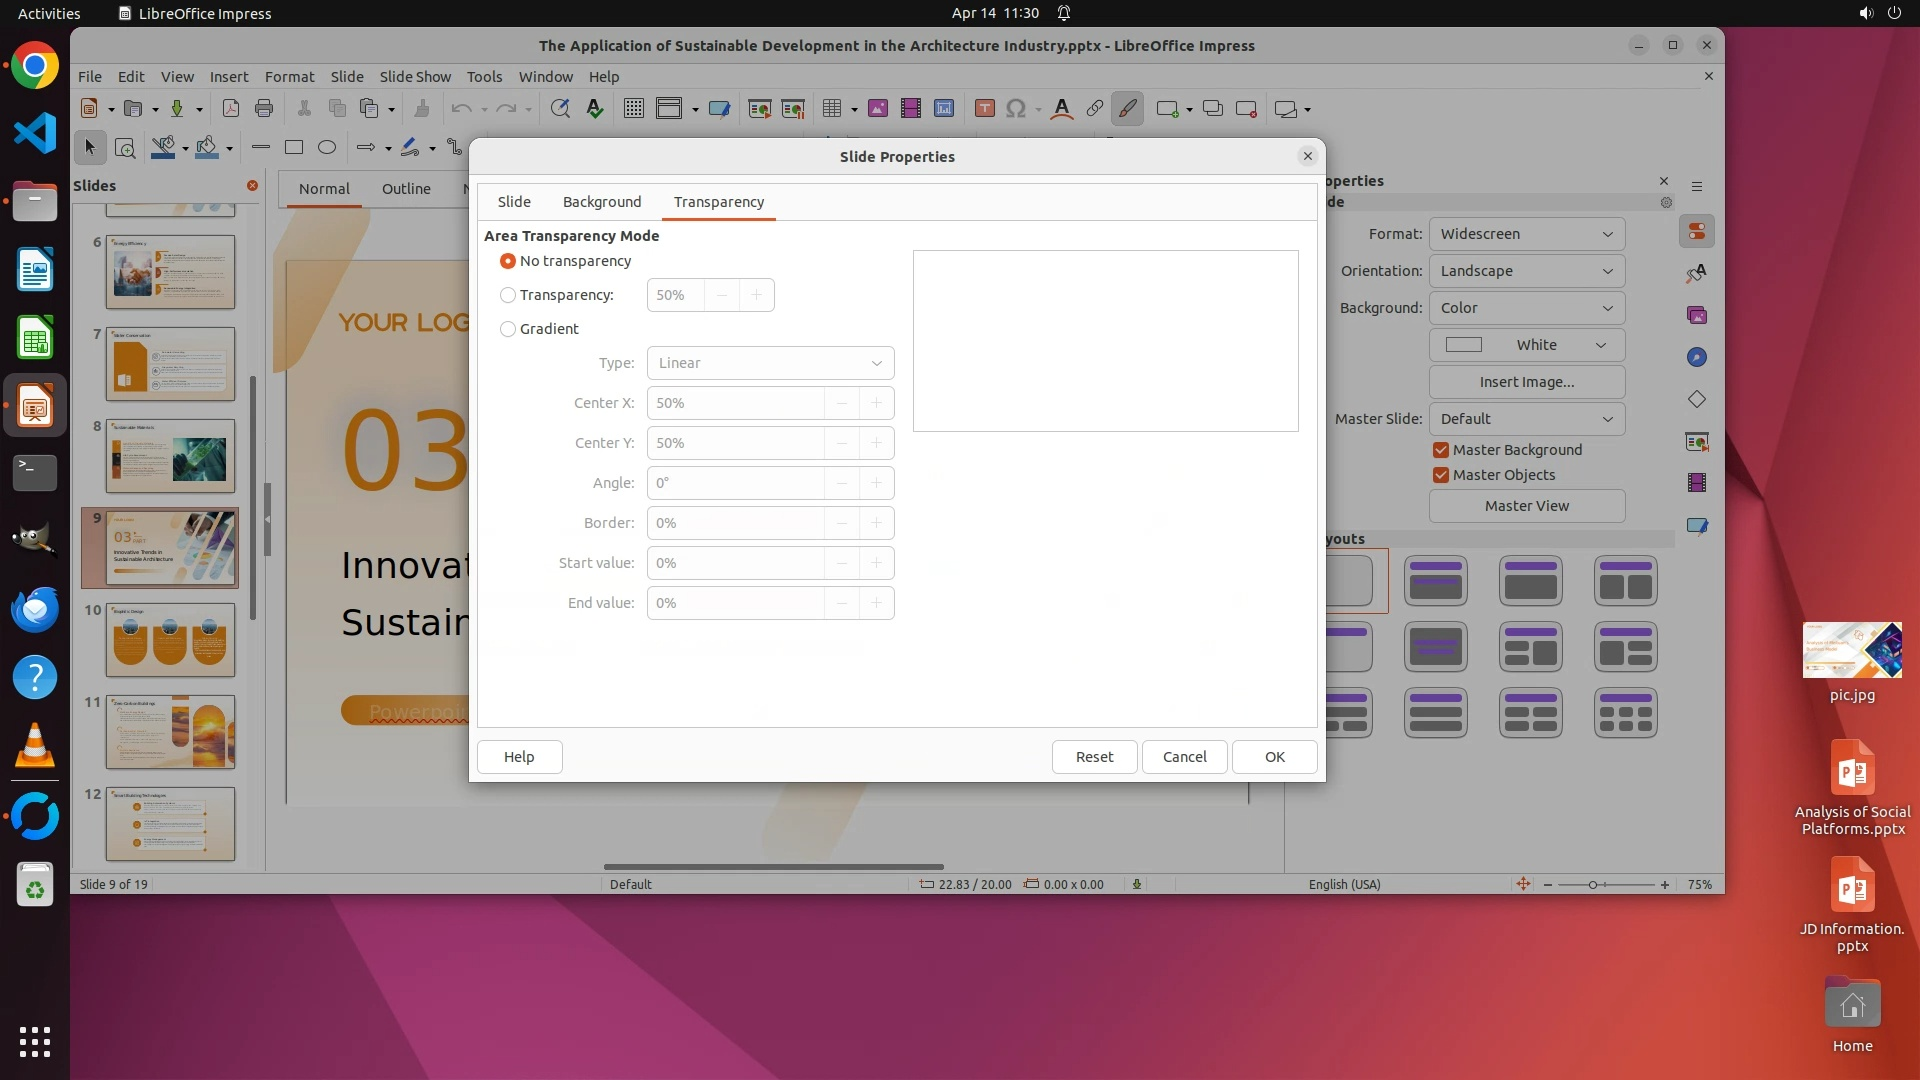1920x1080 pixels.
Task: Open the Format Widescreen dropdown
Action: tap(1526, 234)
